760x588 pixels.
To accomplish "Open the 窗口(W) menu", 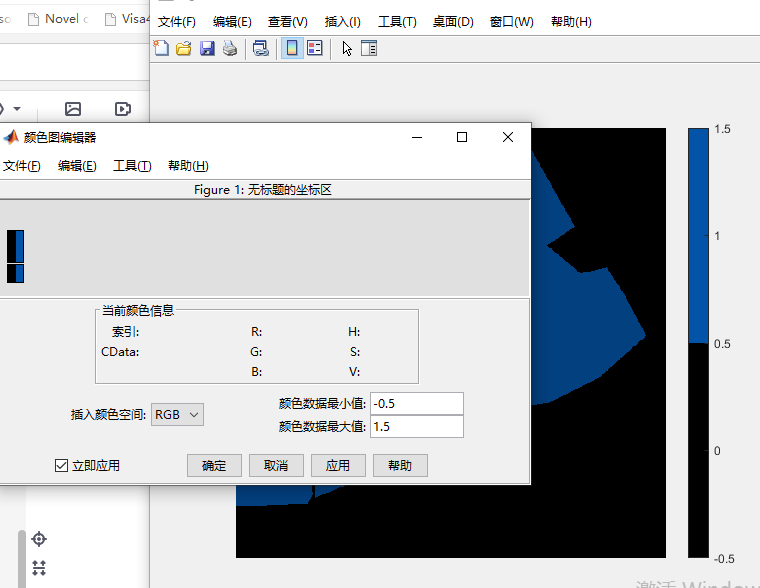I will click(511, 22).
